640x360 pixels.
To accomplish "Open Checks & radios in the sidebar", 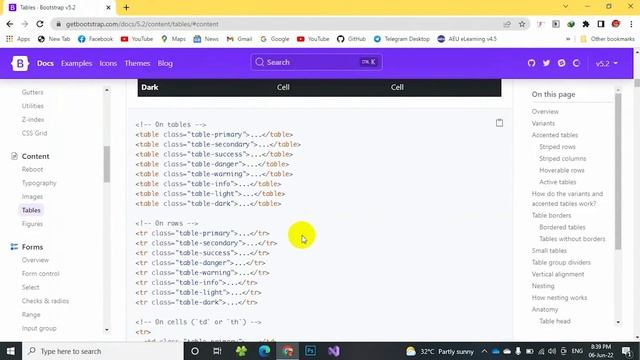I will (45, 301).
